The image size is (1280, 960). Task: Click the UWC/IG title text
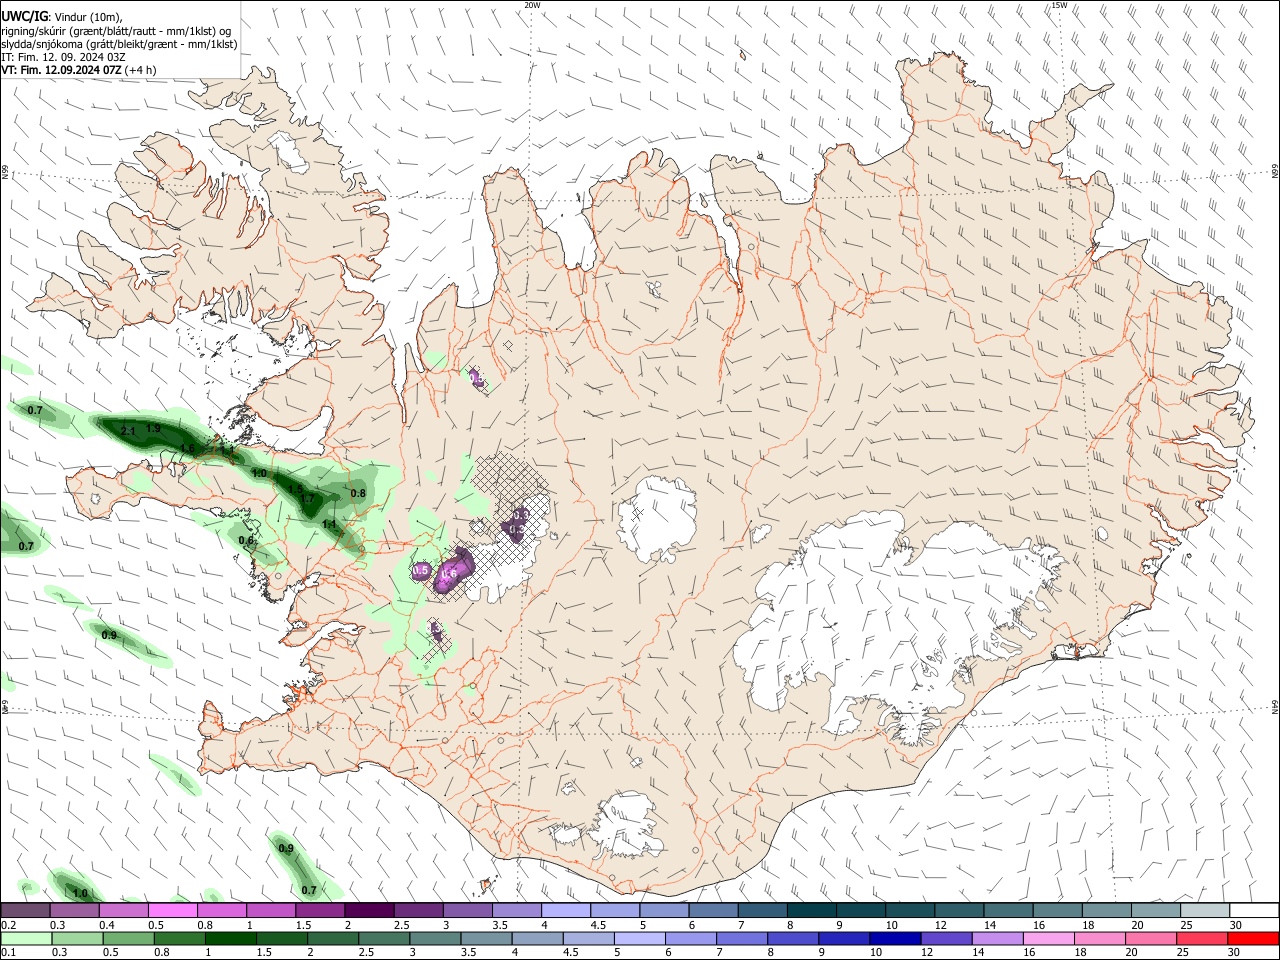pyautogui.click(x=24, y=16)
